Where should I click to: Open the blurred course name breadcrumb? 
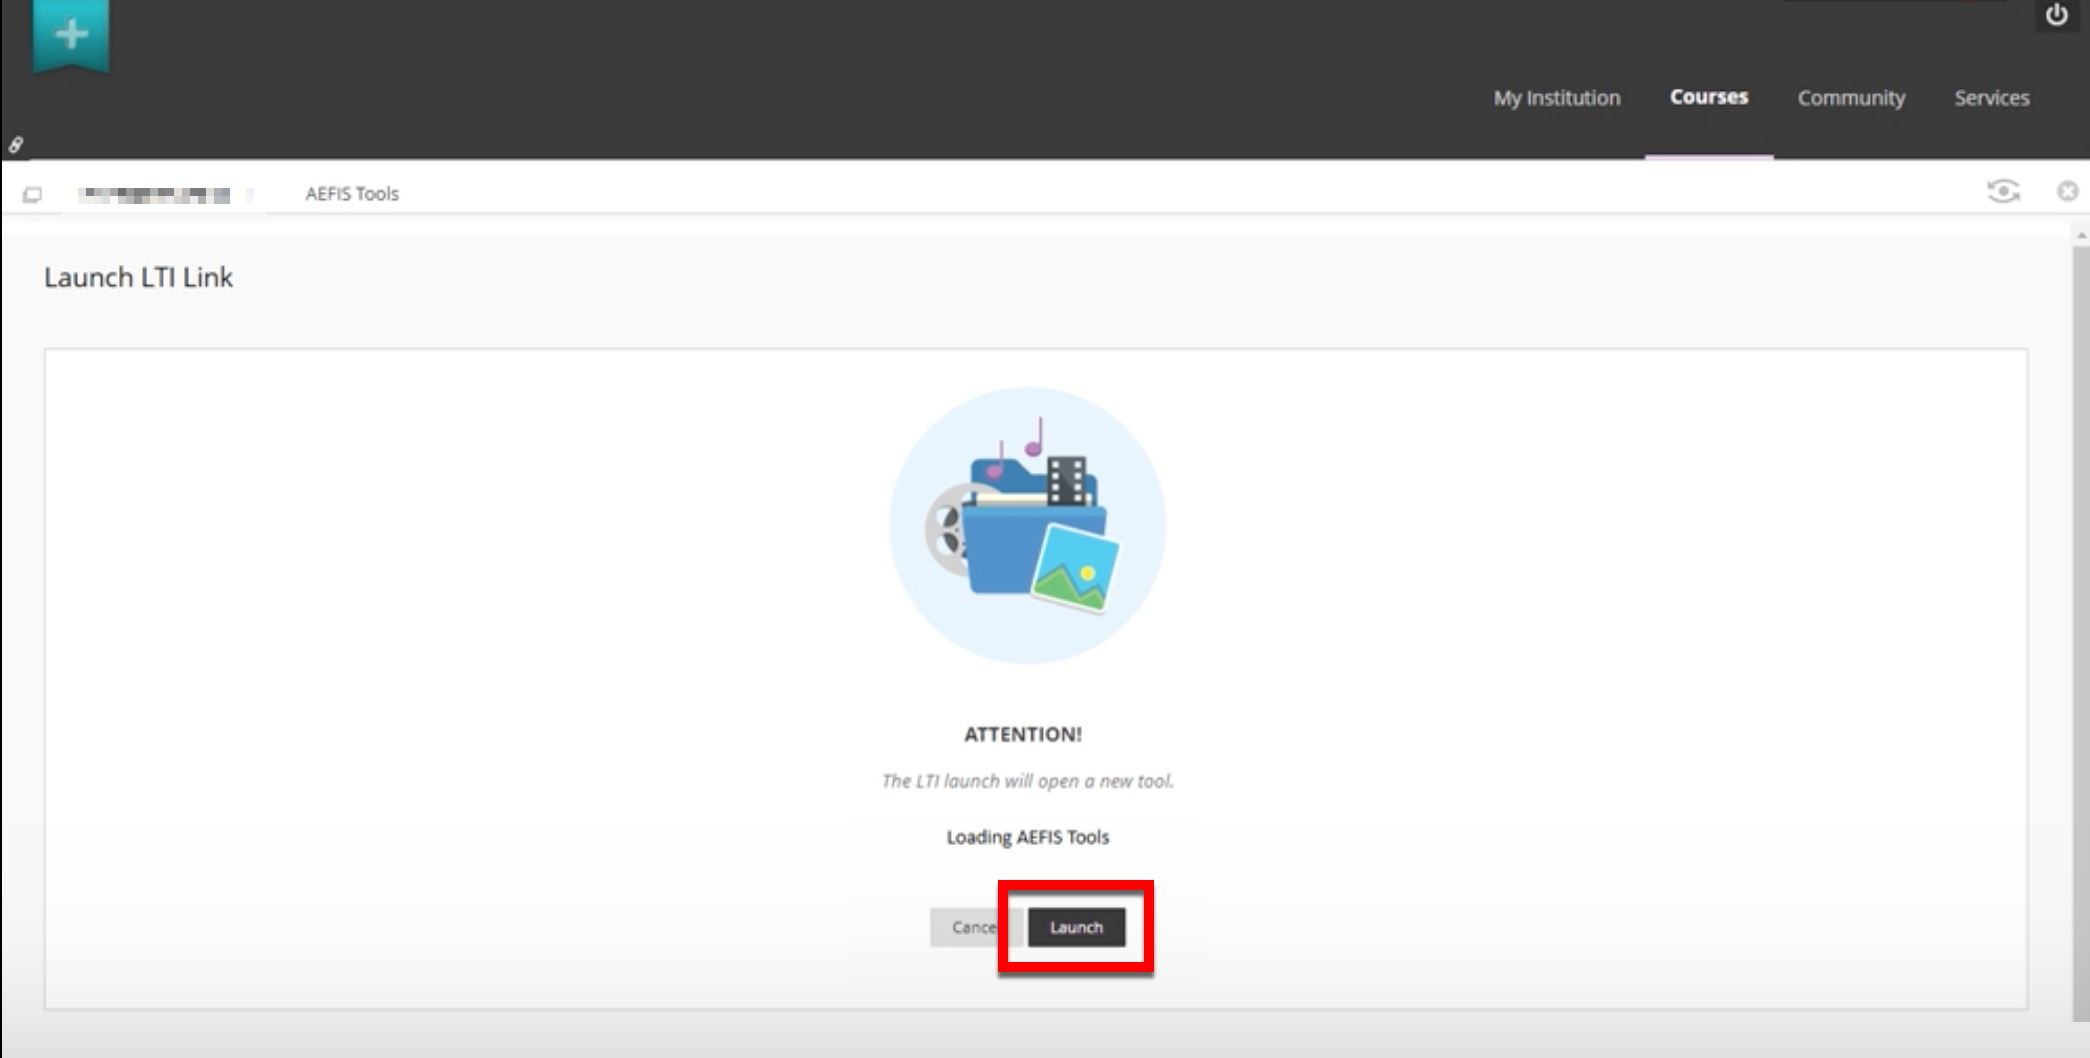(x=155, y=194)
